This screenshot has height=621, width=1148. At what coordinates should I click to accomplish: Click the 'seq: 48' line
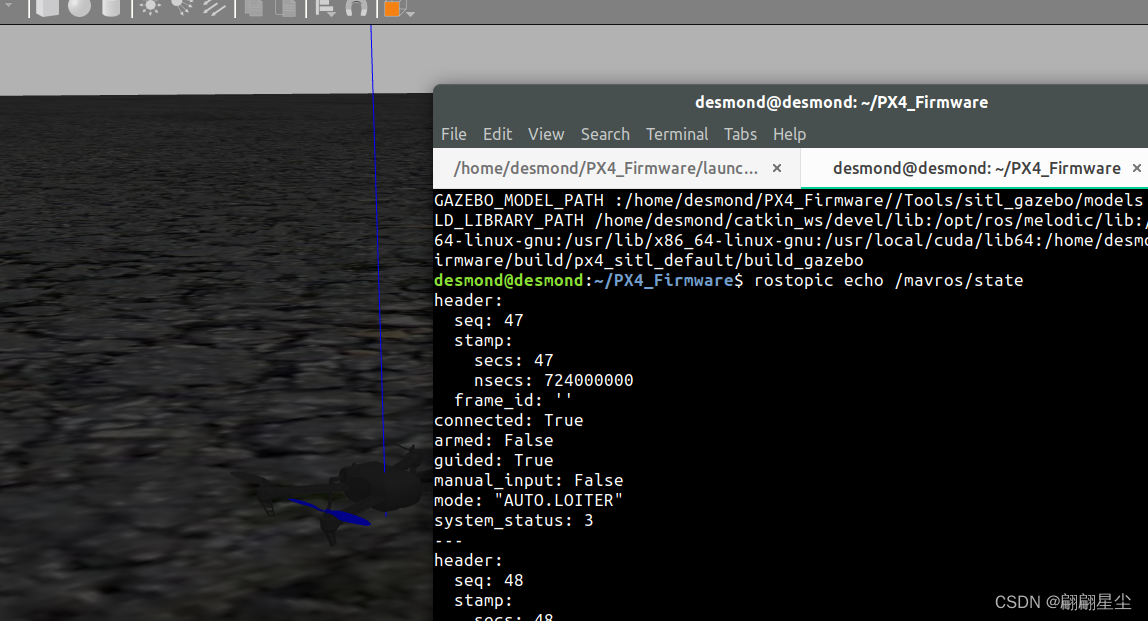pyautogui.click(x=488, y=581)
